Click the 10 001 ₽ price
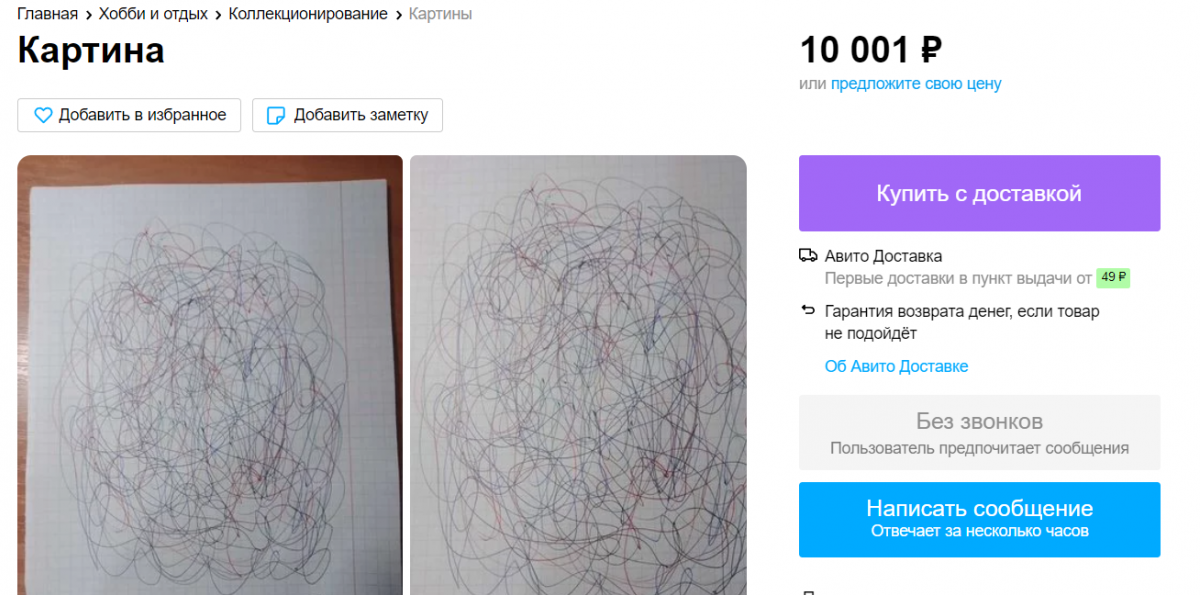Screen dimensions: 1200x595 tap(870, 50)
